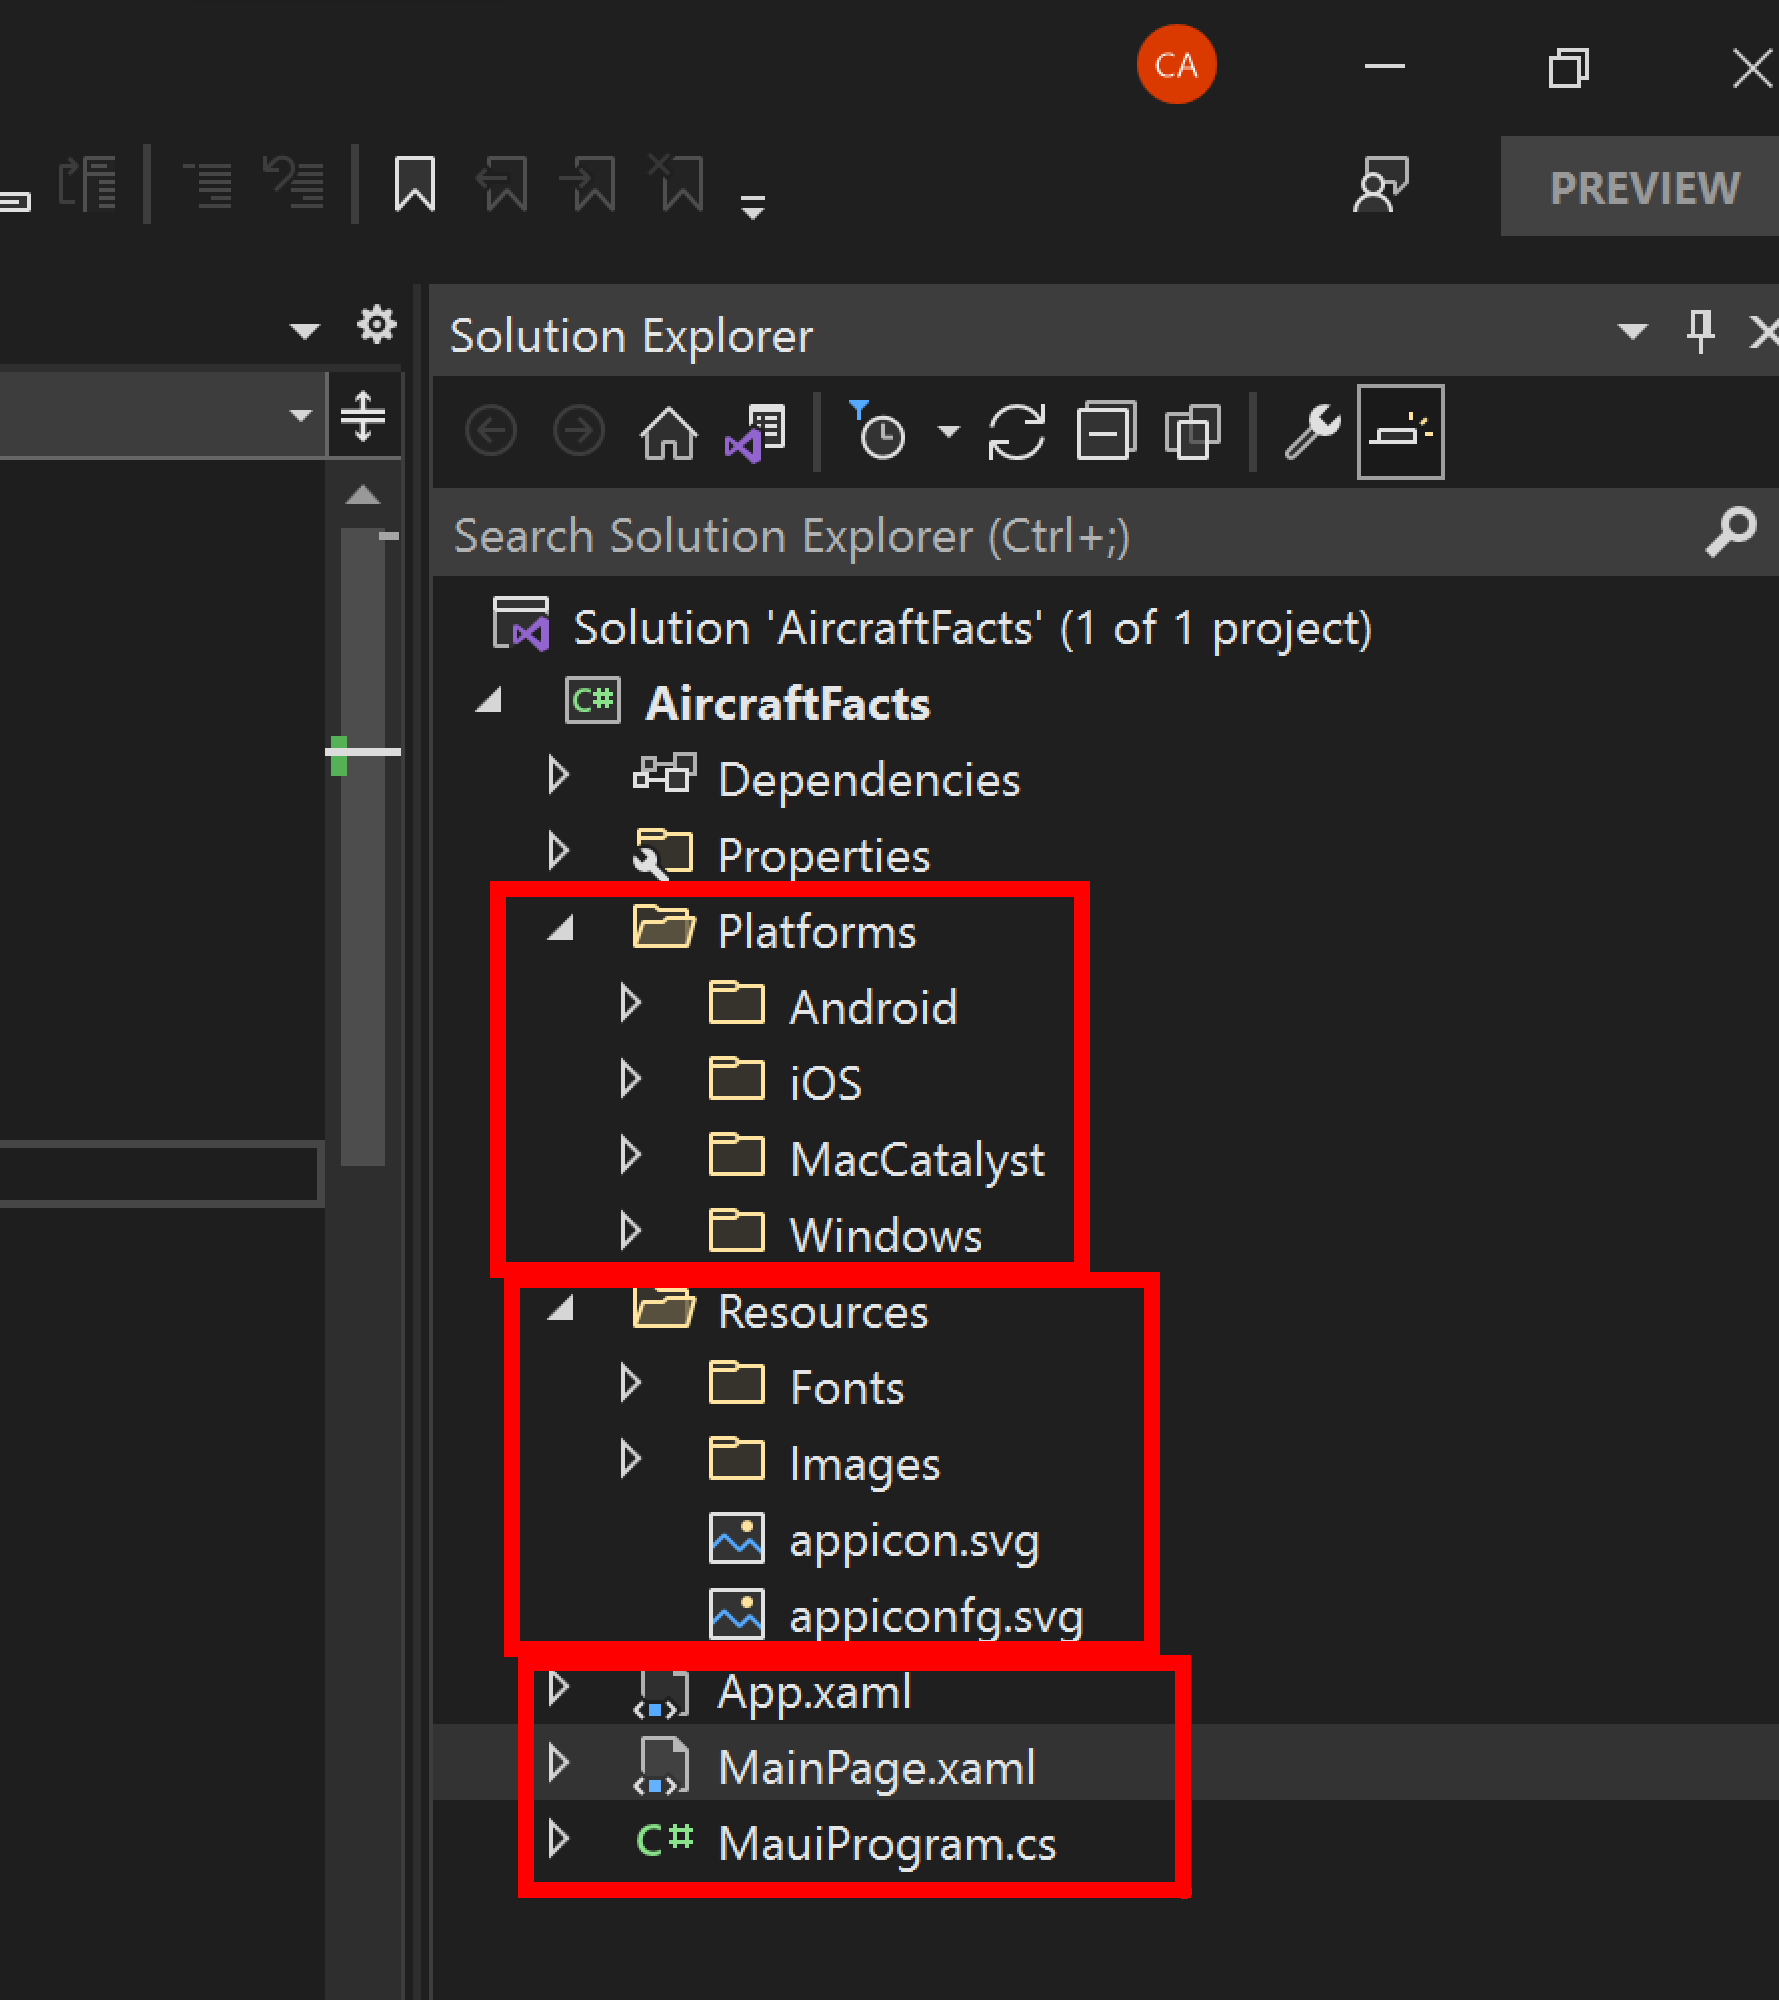Go to next bookmark icon
Viewport: 1779px width, 2000px height.
[590, 184]
